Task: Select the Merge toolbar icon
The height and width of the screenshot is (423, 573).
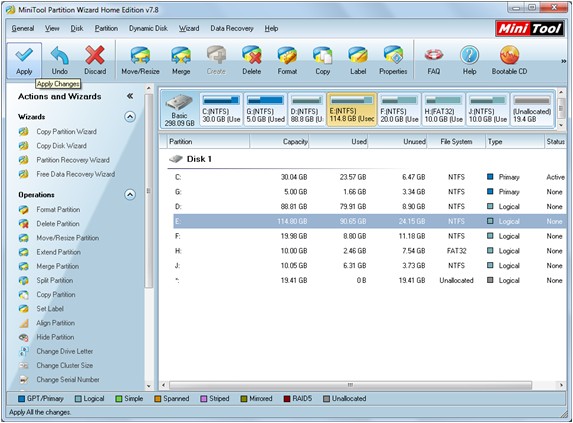Action: pos(181,61)
